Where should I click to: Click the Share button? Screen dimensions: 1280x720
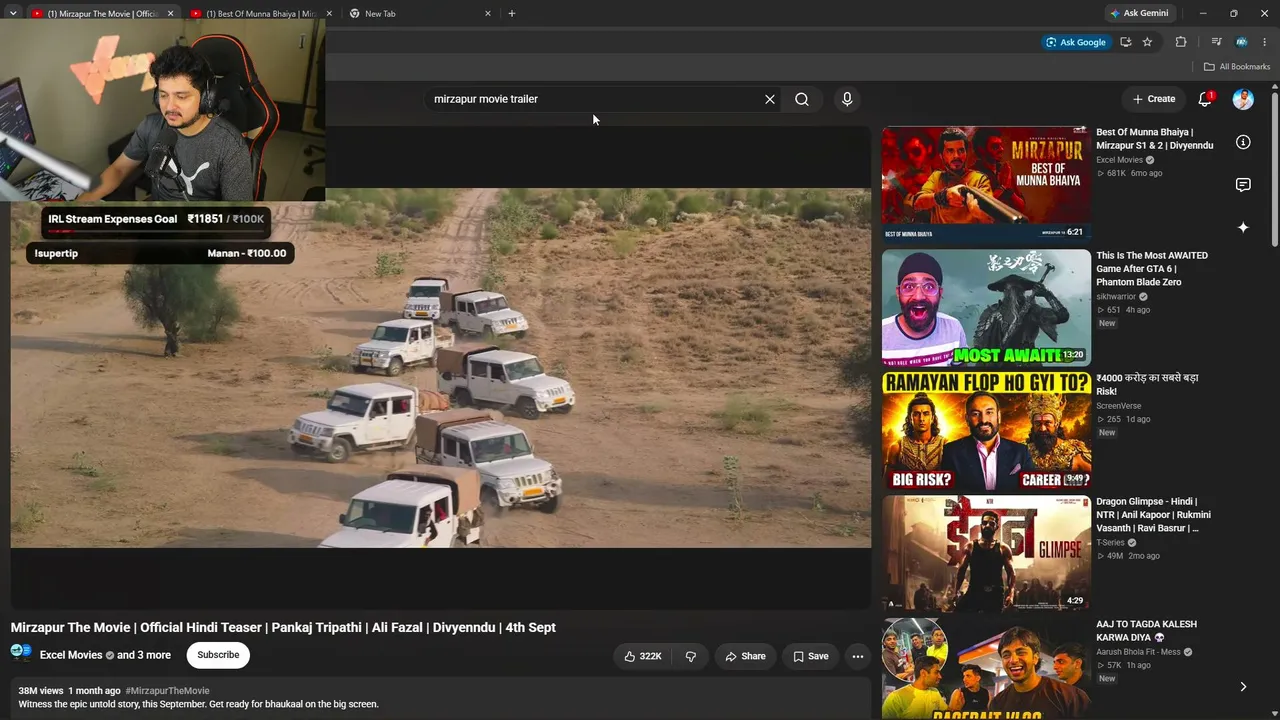pos(745,656)
